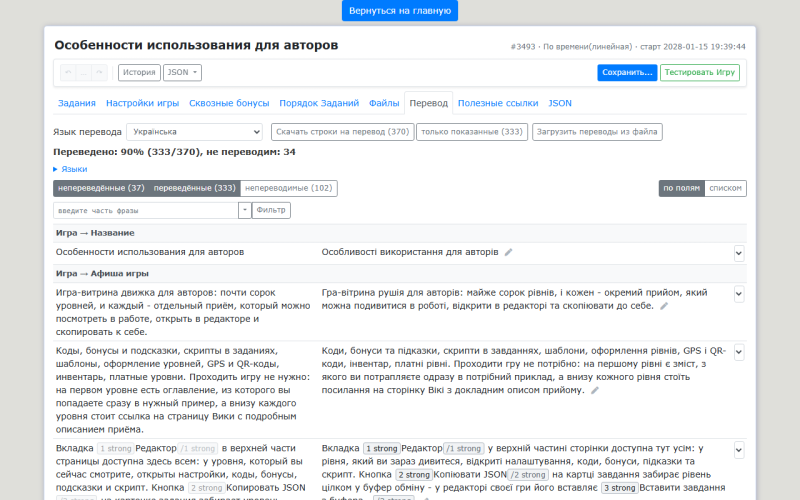Click 'Вернуться на главную' button
The height and width of the screenshot is (500, 800).
tap(400, 11)
